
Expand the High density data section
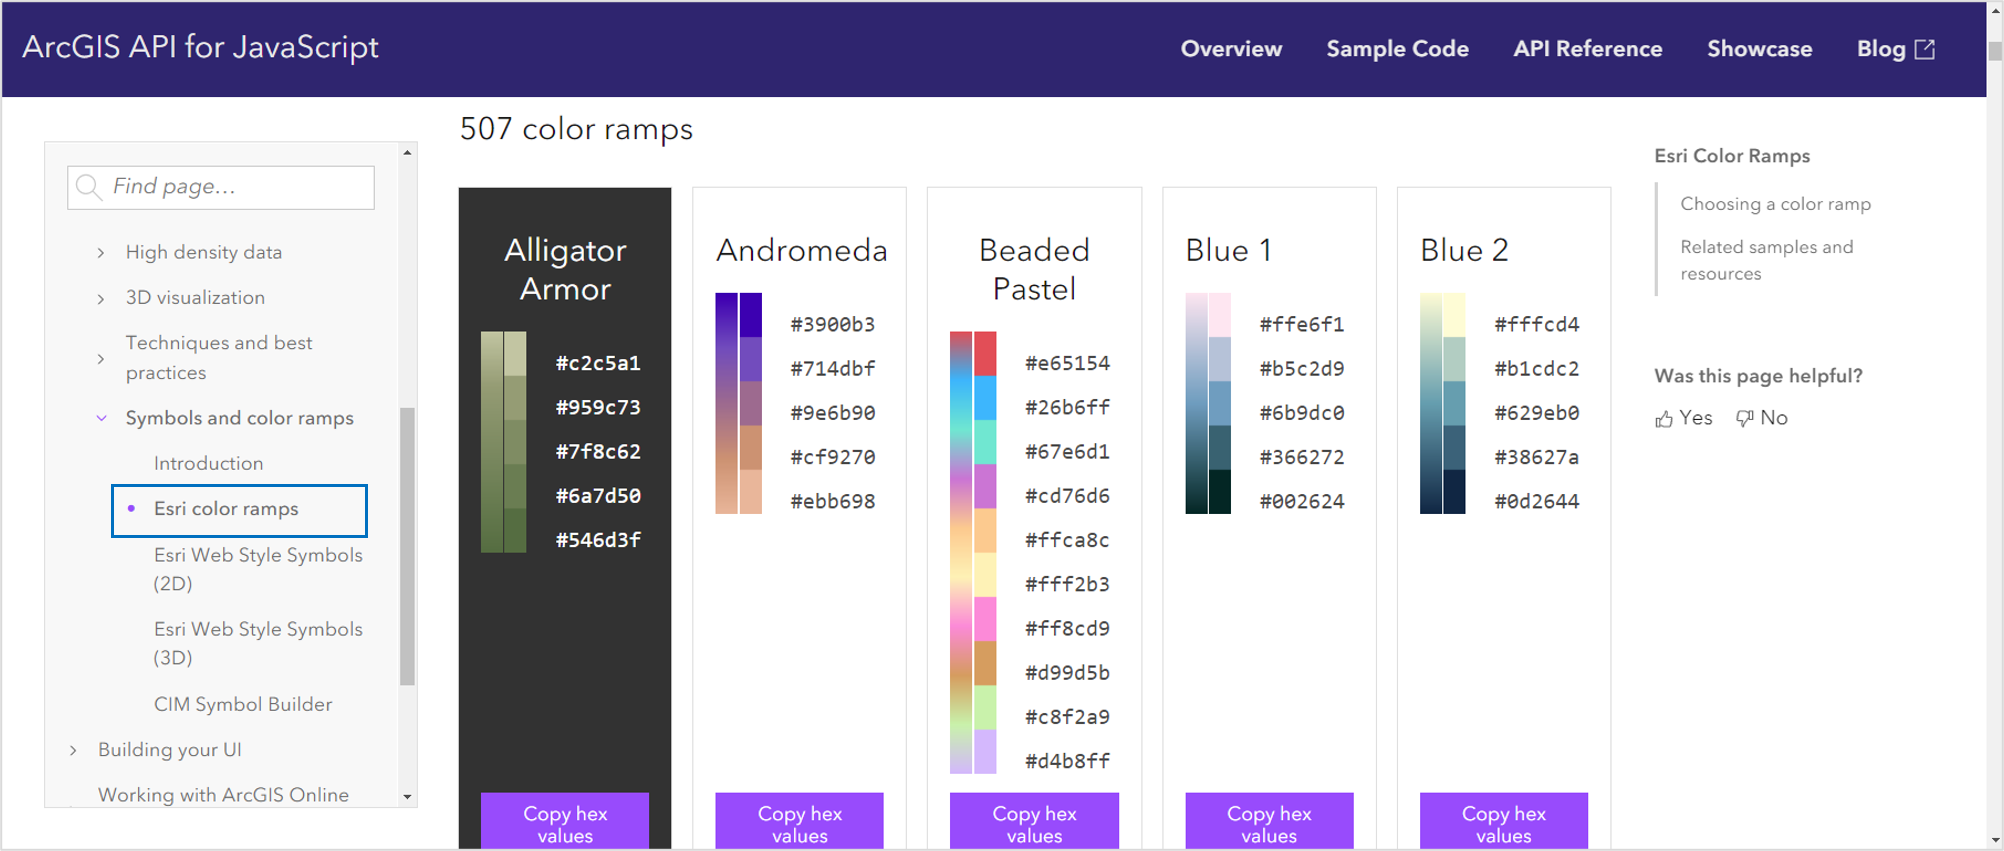click(x=101, y=253)
